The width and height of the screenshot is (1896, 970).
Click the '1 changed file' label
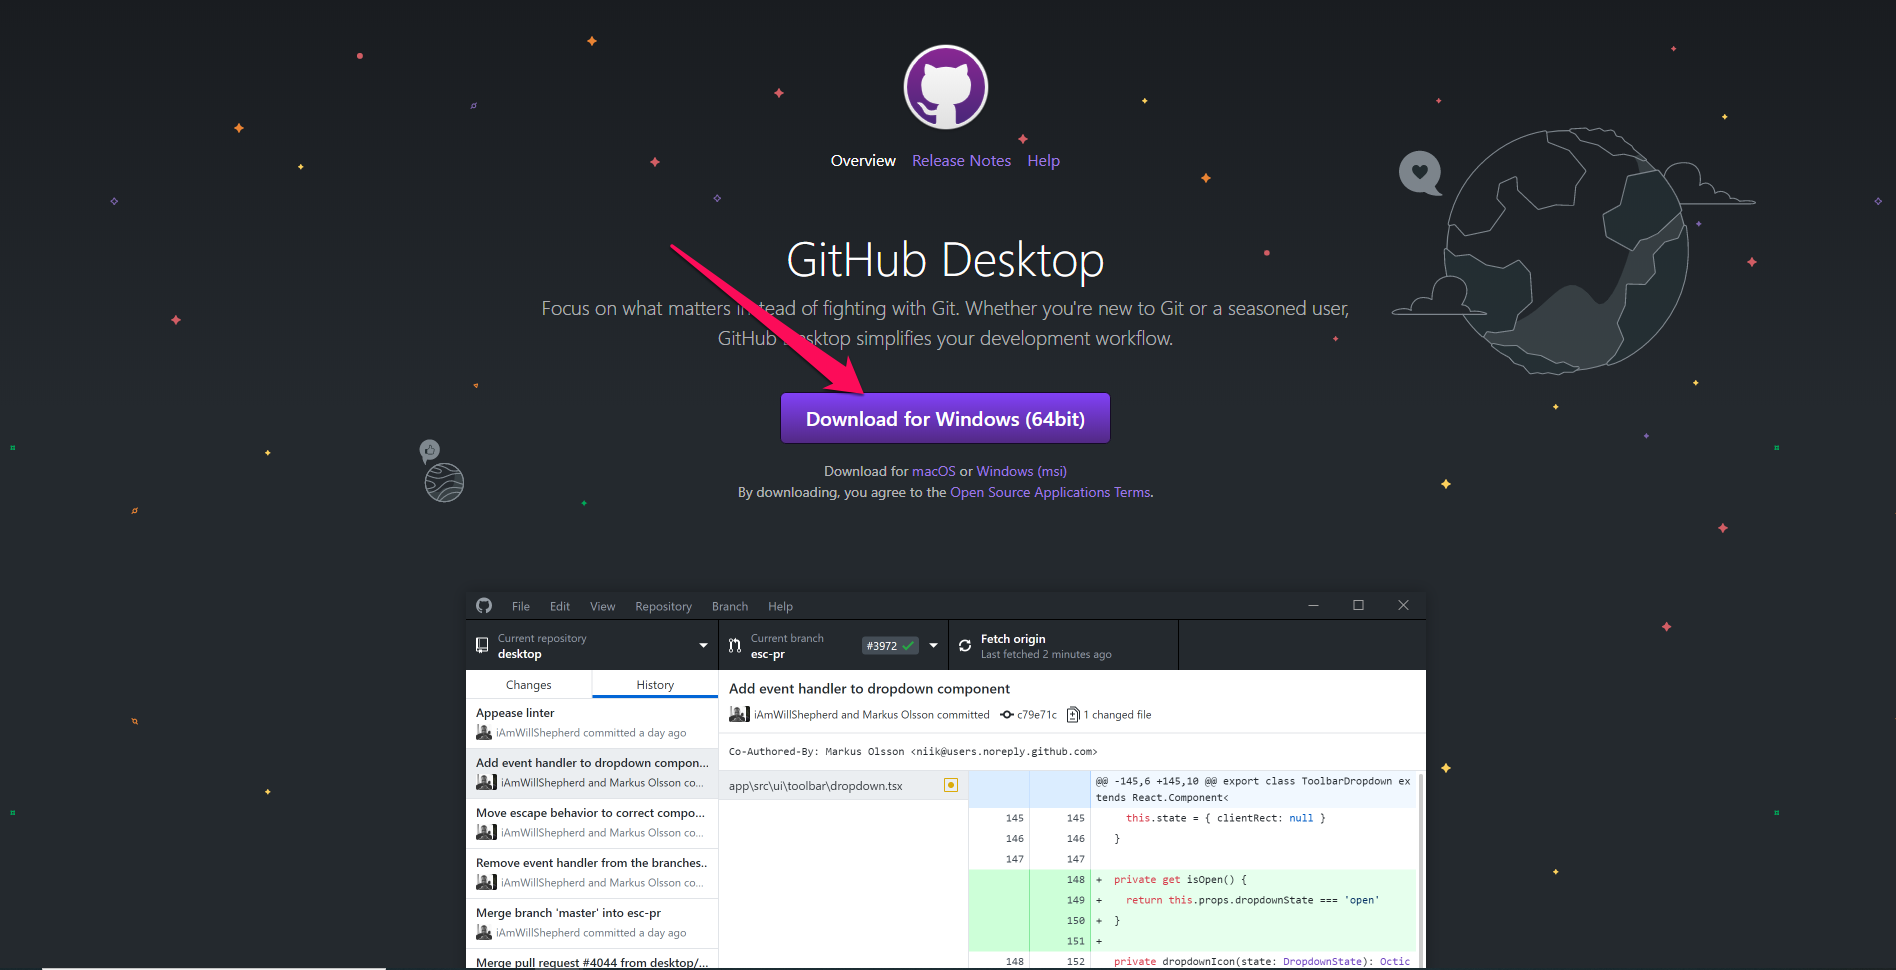tap(1118, 715)
